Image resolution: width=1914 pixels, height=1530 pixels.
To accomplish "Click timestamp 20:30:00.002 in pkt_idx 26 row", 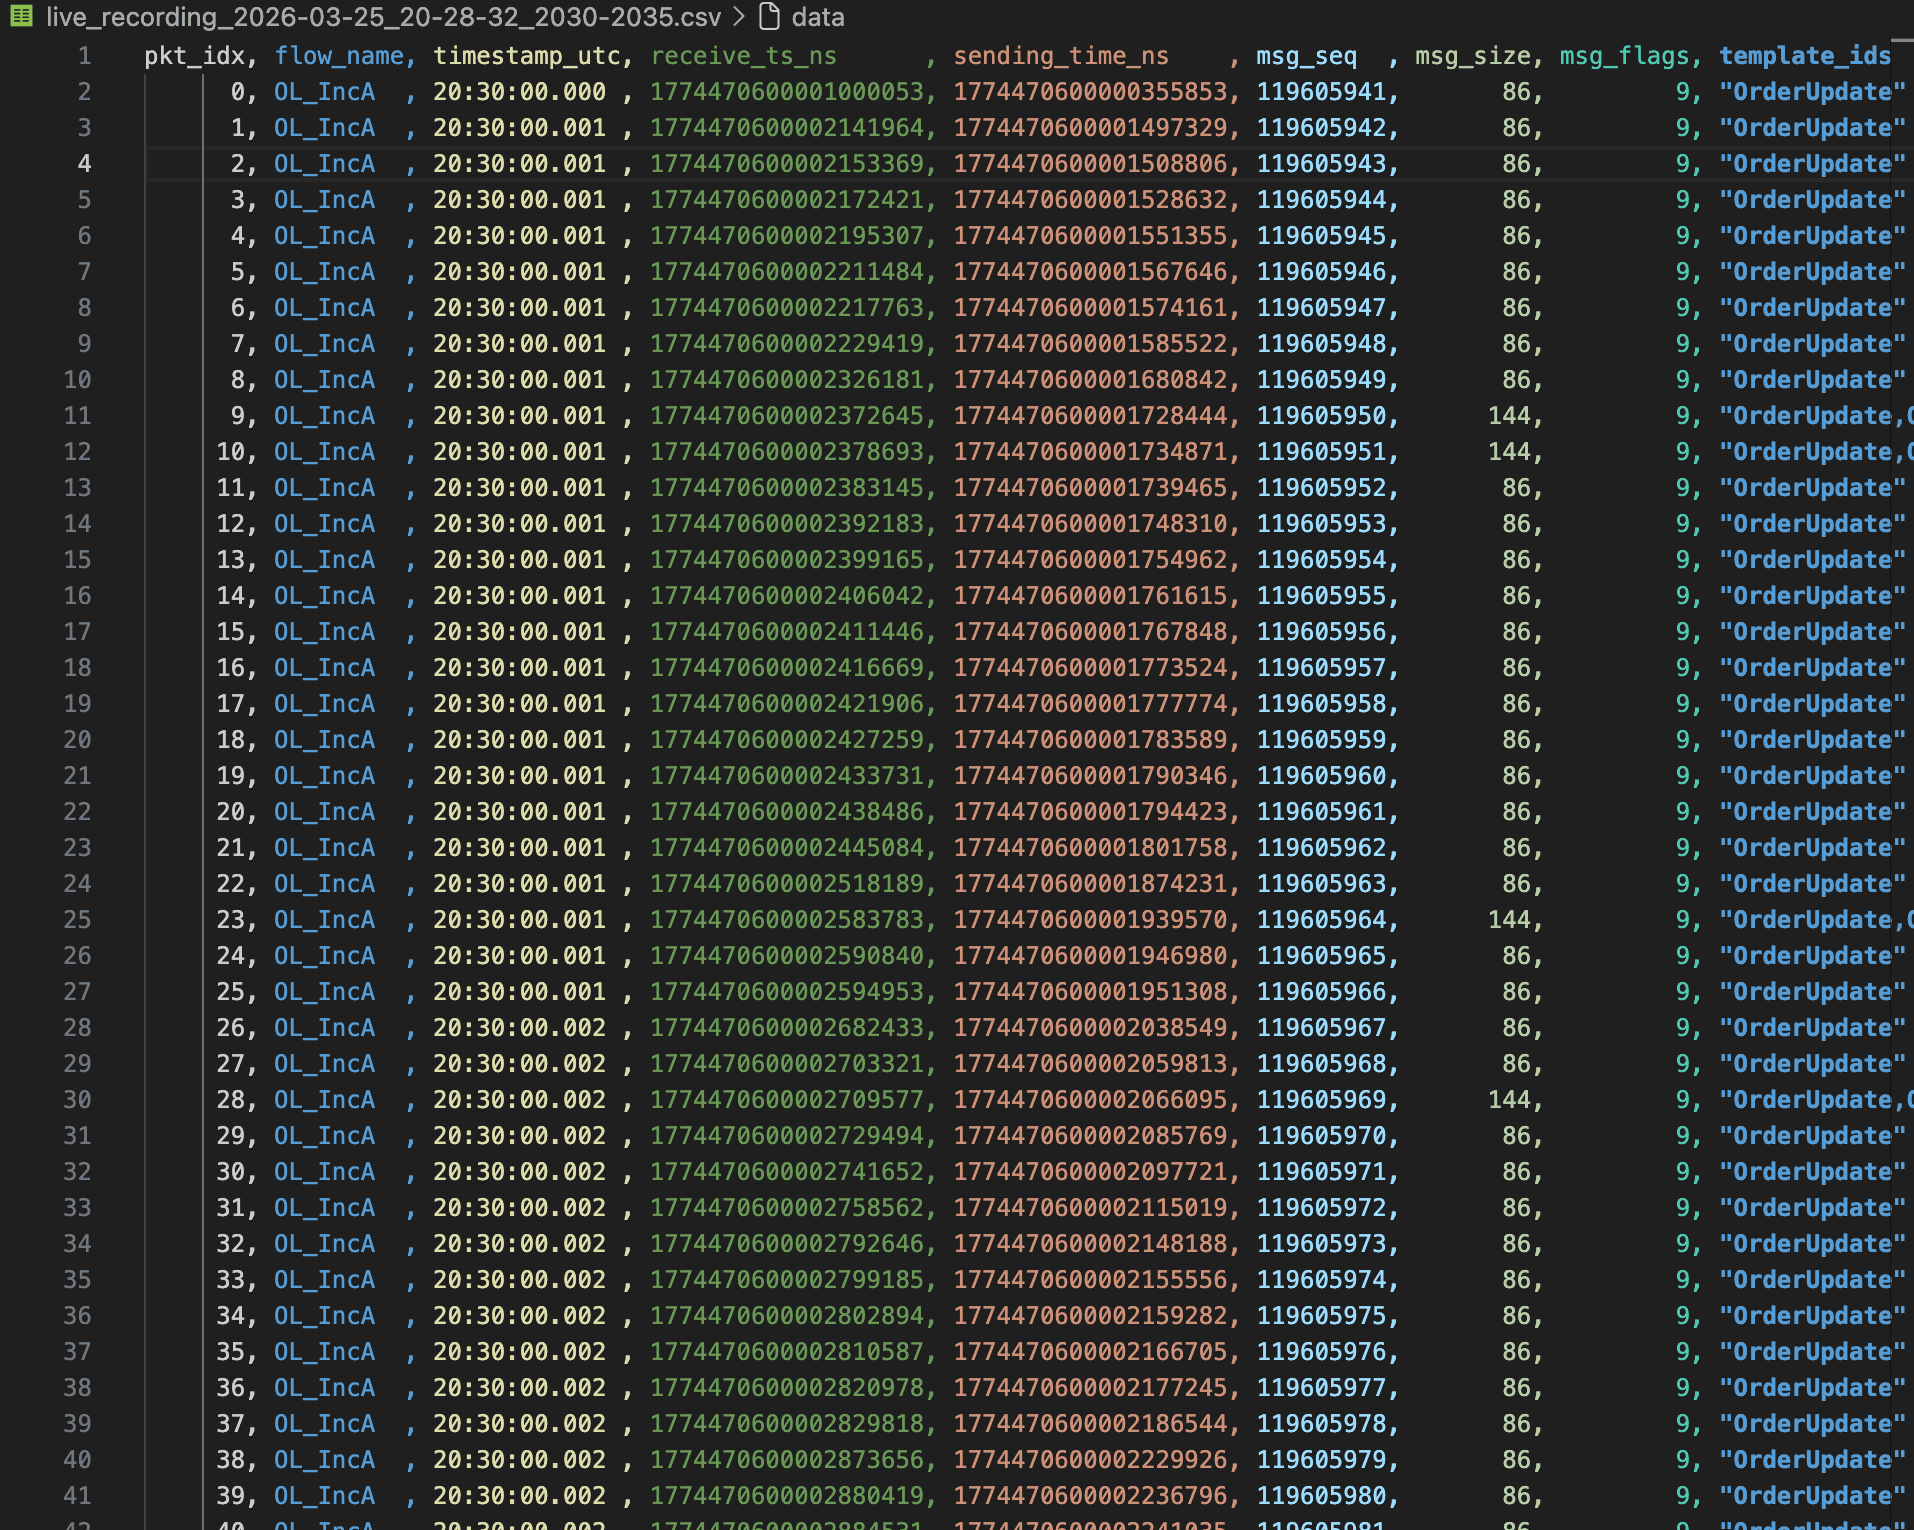I will (x=519, y=1028).
